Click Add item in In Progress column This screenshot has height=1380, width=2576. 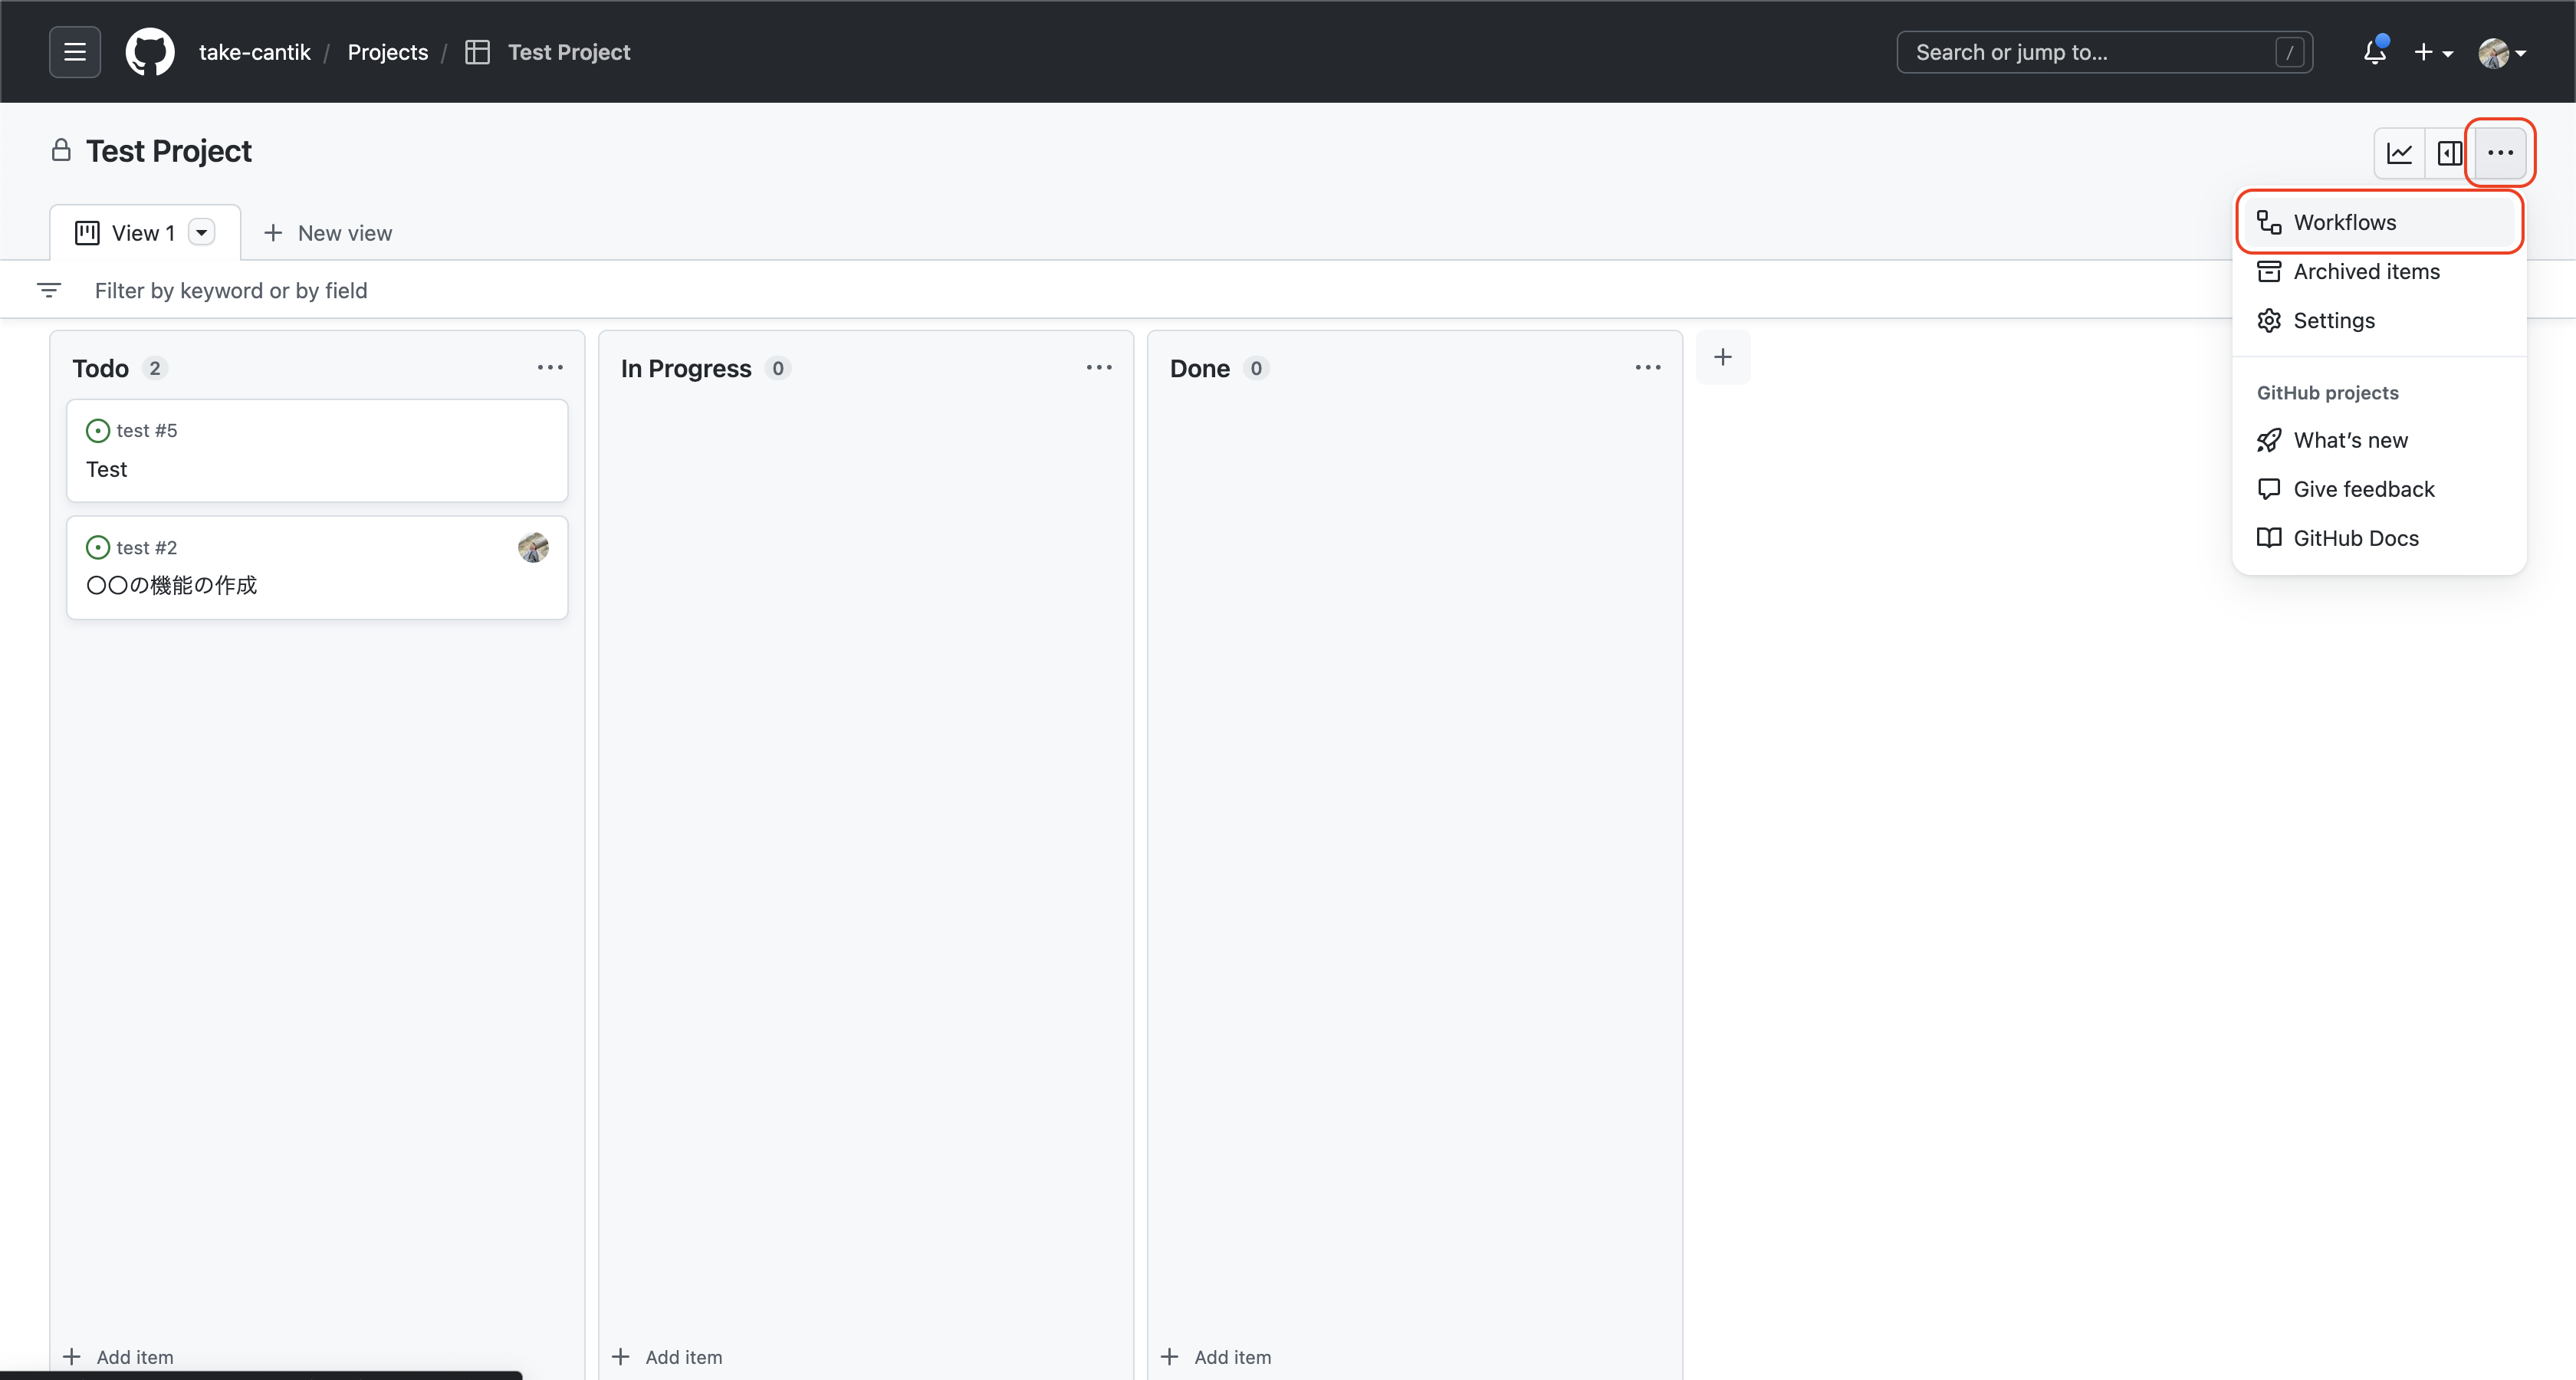tap(667, 1356)
